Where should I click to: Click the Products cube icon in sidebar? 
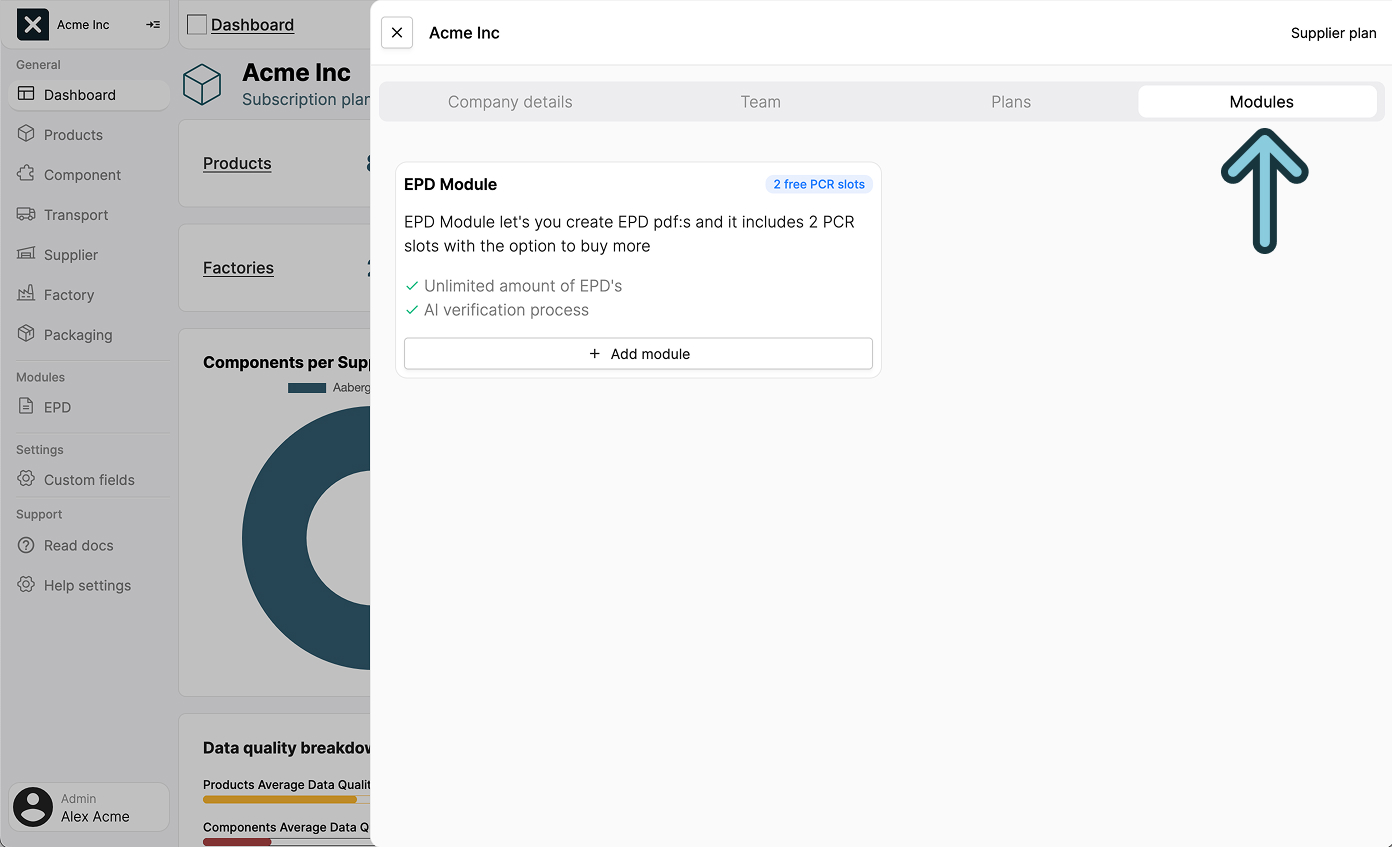point(26,134)
